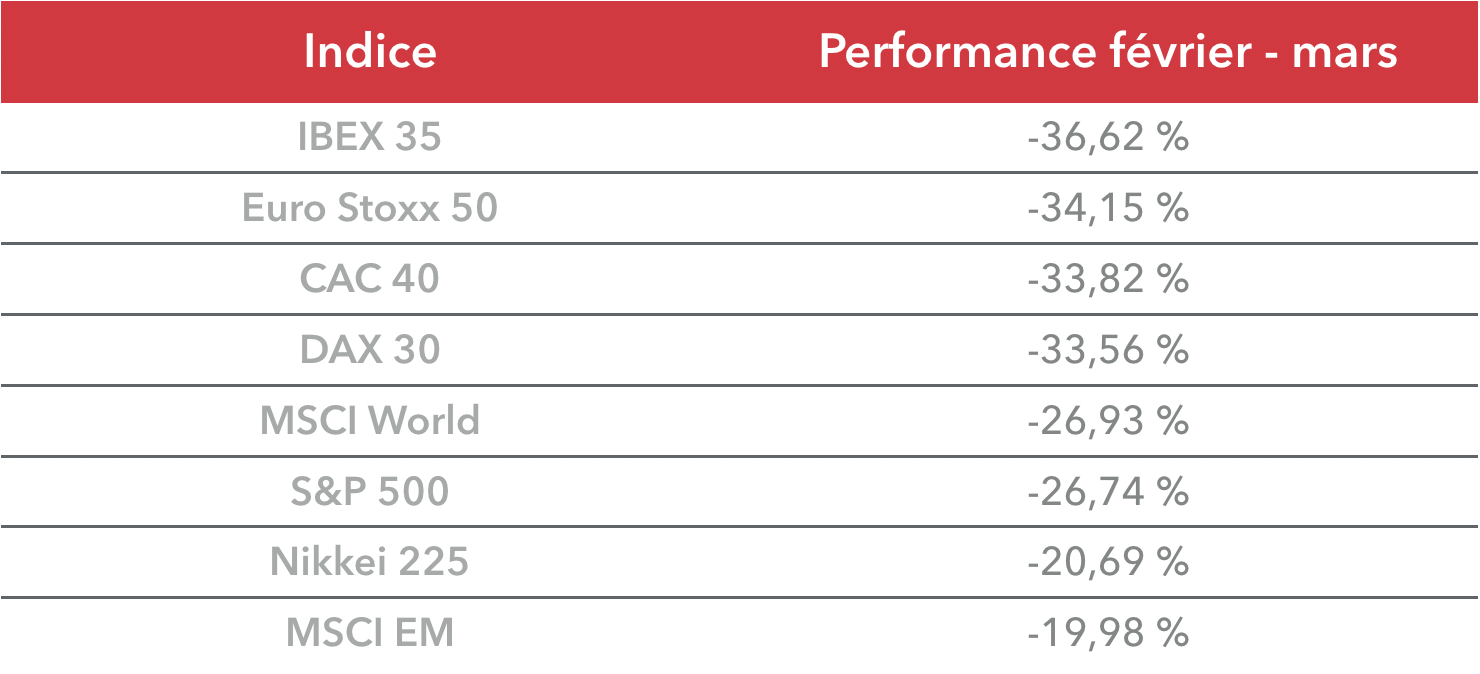Viewport: 1480px width, 674px height.
Task: Select the Euro Stoxx 50 label
Action: (x=370, y=208)
